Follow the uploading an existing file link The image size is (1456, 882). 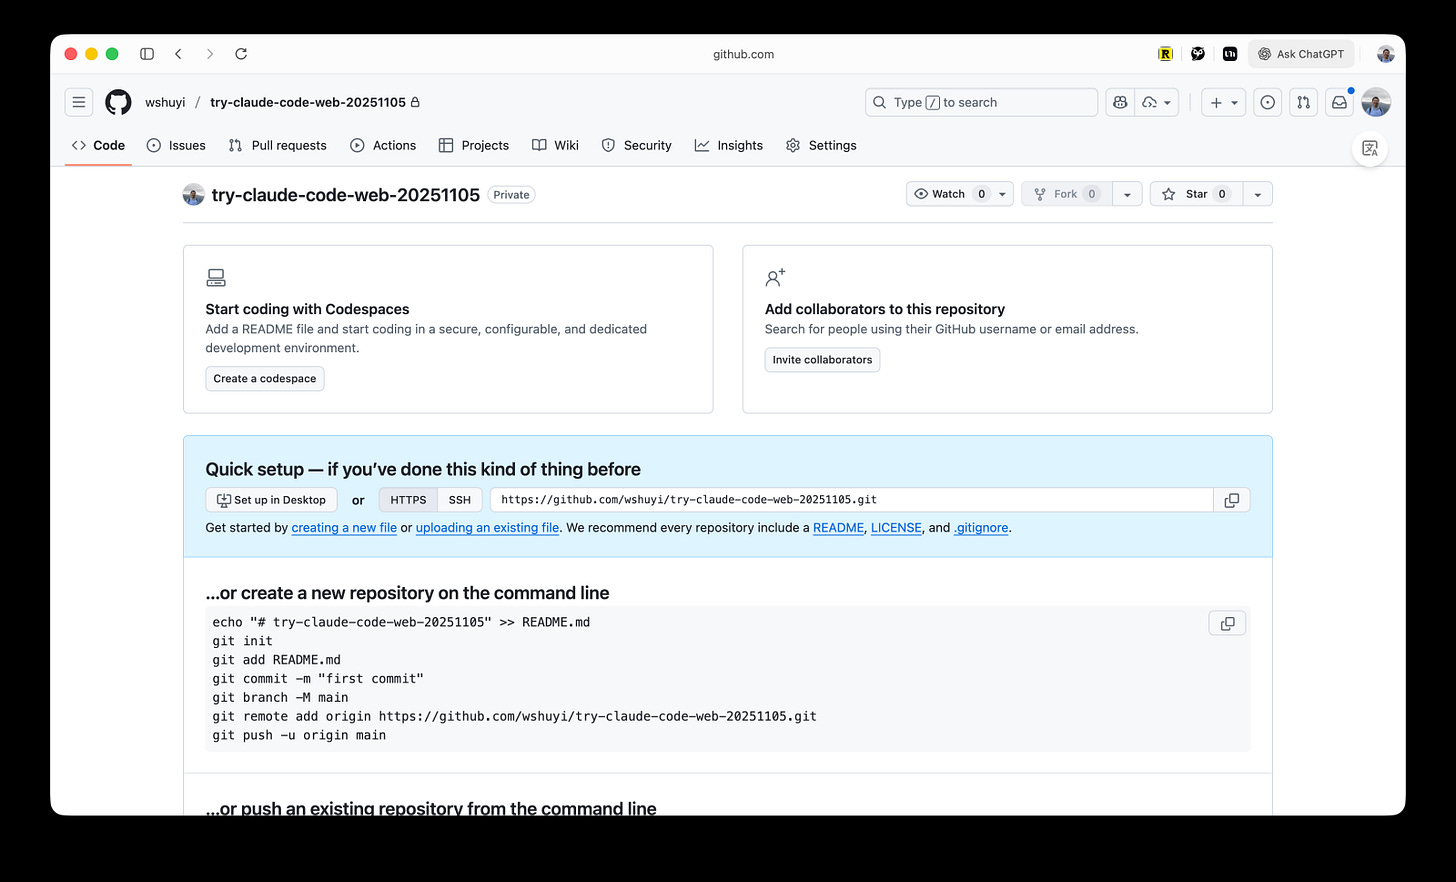[x=487, y=527]
